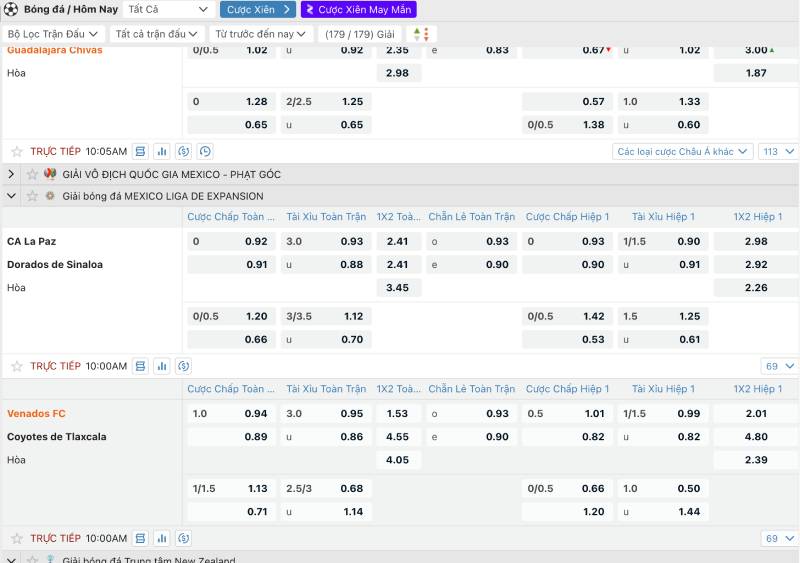Screen dimensions: 800x563
Task: Collapse the MEXICO LIGA DE EXPANSION section
Action: tap(12, 197)
